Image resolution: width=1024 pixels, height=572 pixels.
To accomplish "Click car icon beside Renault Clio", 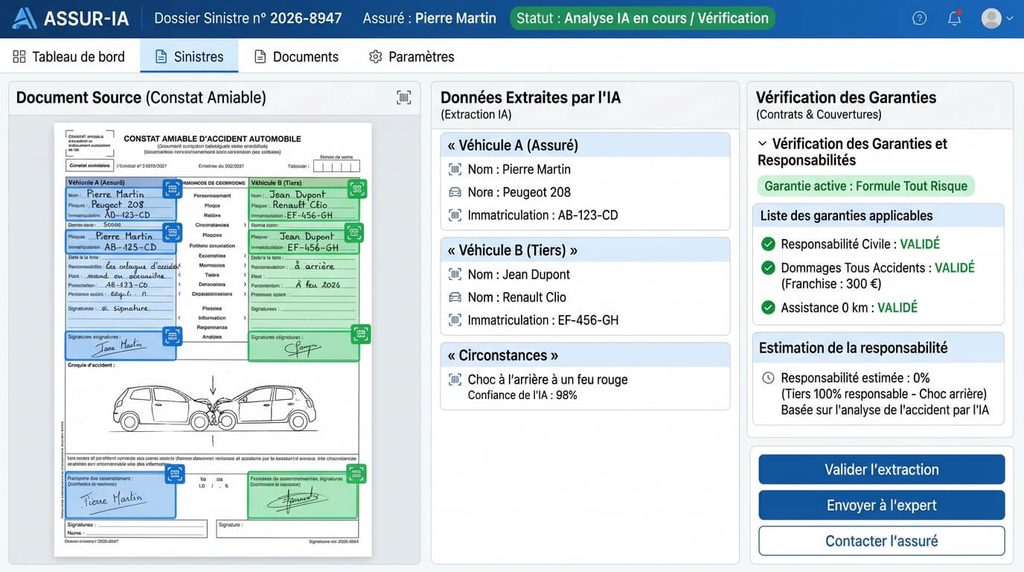I will 455,298.
